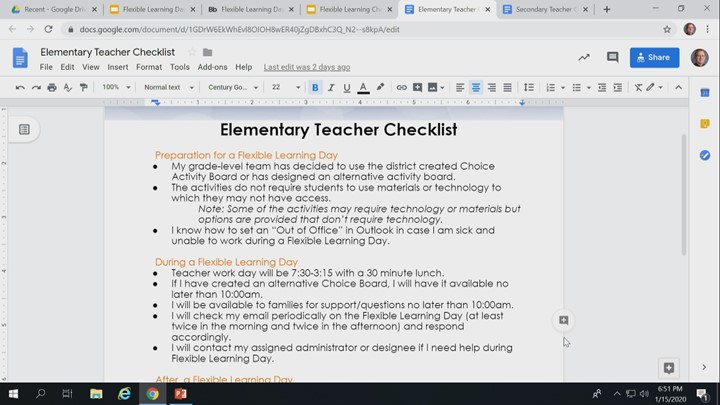Expand bulleted list style options
This screenshot has width=720, height=405.
coord(589,87)
